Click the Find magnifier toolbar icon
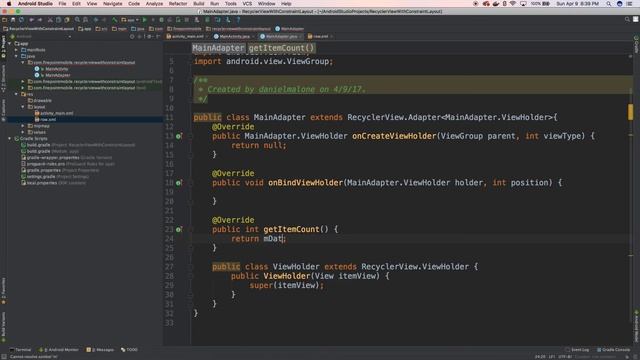 click(x=77, y=20)
